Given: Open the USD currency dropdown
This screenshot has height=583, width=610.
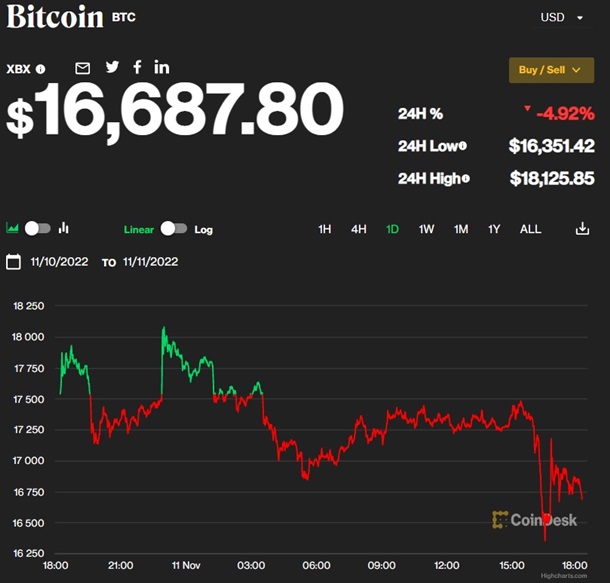Looking at the screenshot, I should pyautogui.click(x=567, y=17).
